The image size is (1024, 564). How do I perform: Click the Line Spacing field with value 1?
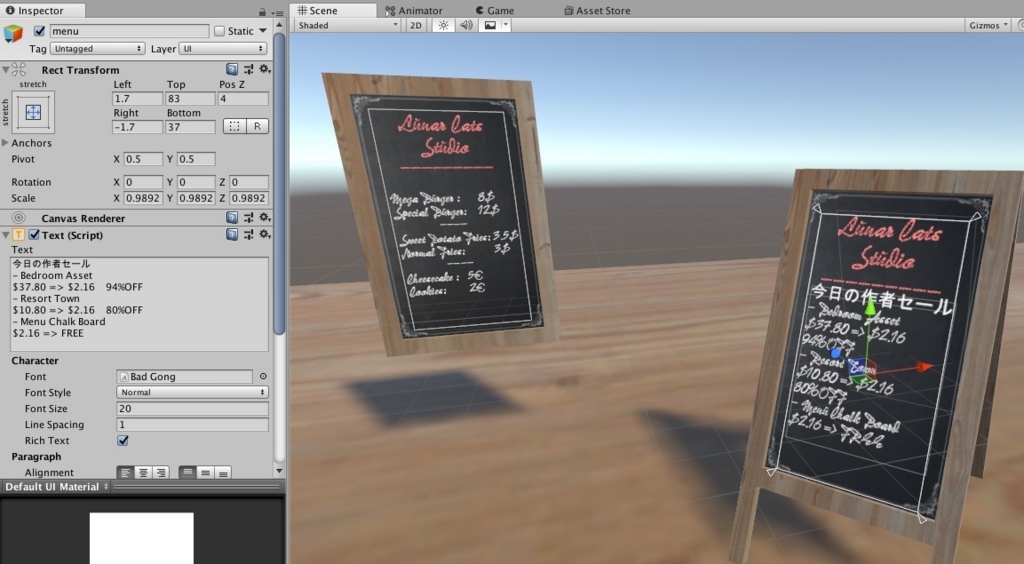pos(192,424)
